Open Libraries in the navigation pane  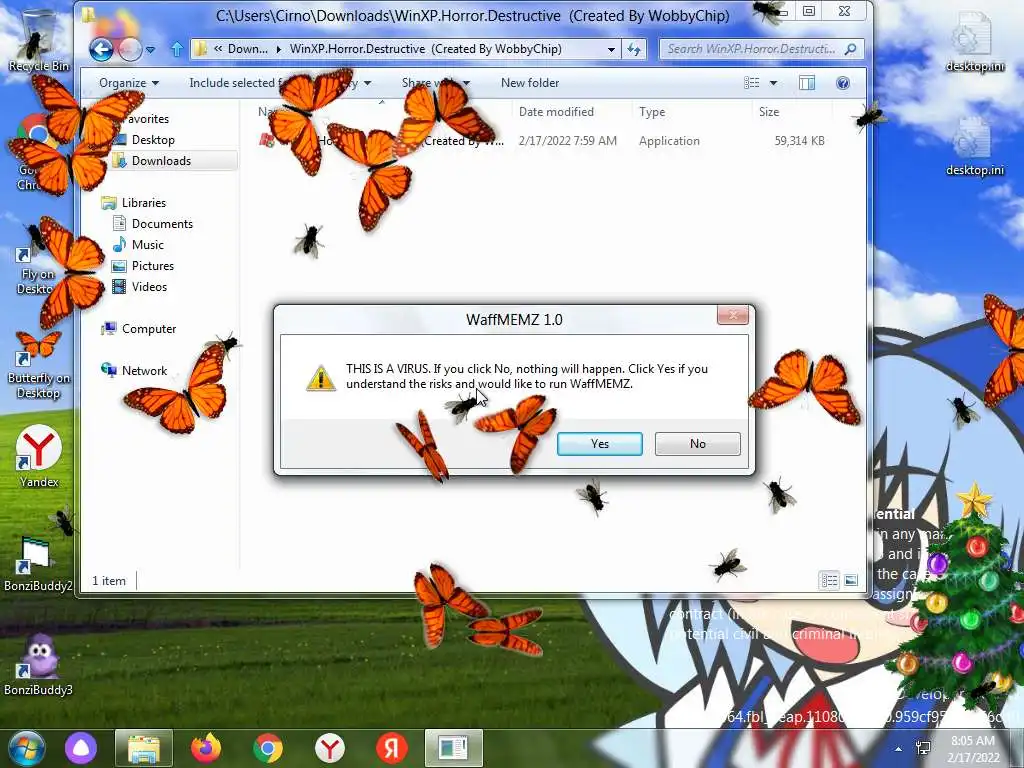[144, 202]
